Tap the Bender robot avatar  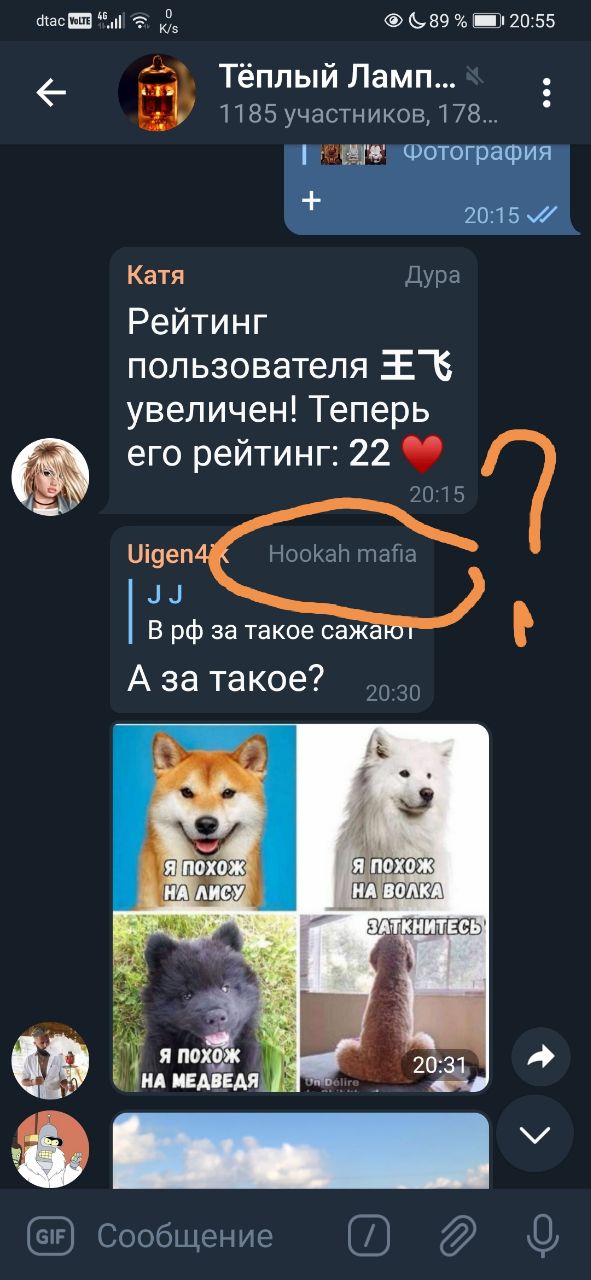50,1149
